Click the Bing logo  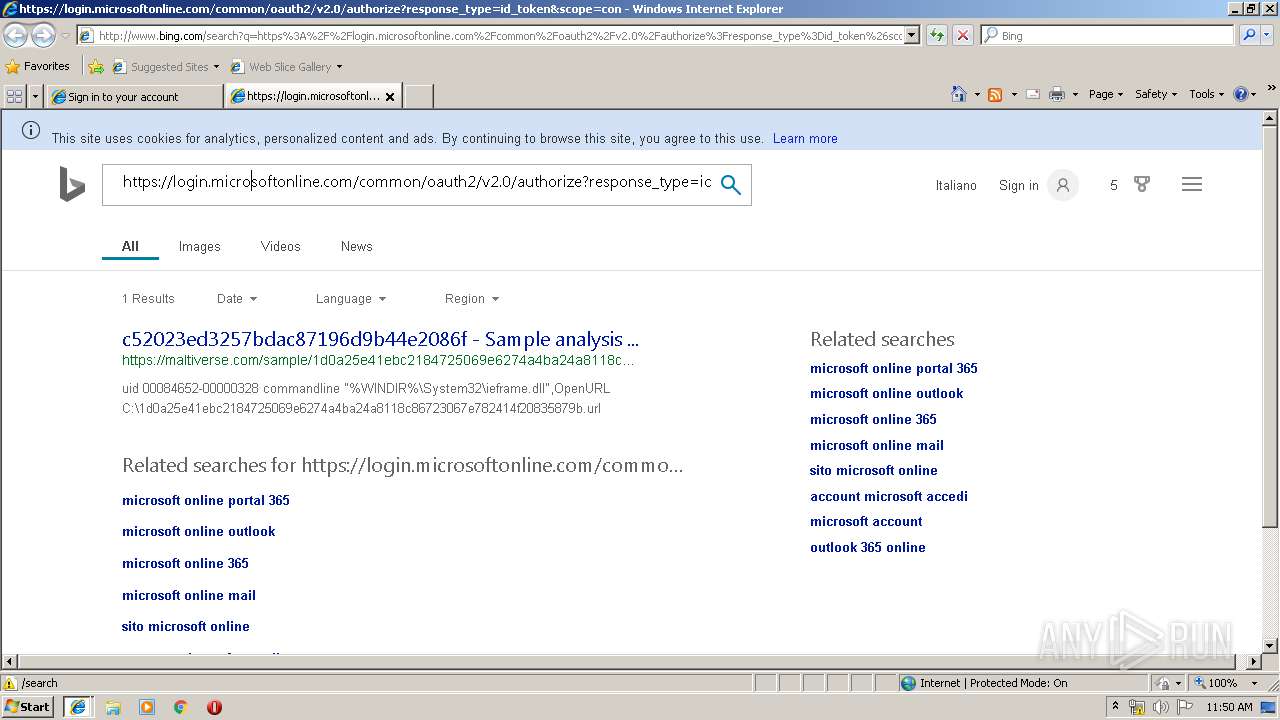72,185
